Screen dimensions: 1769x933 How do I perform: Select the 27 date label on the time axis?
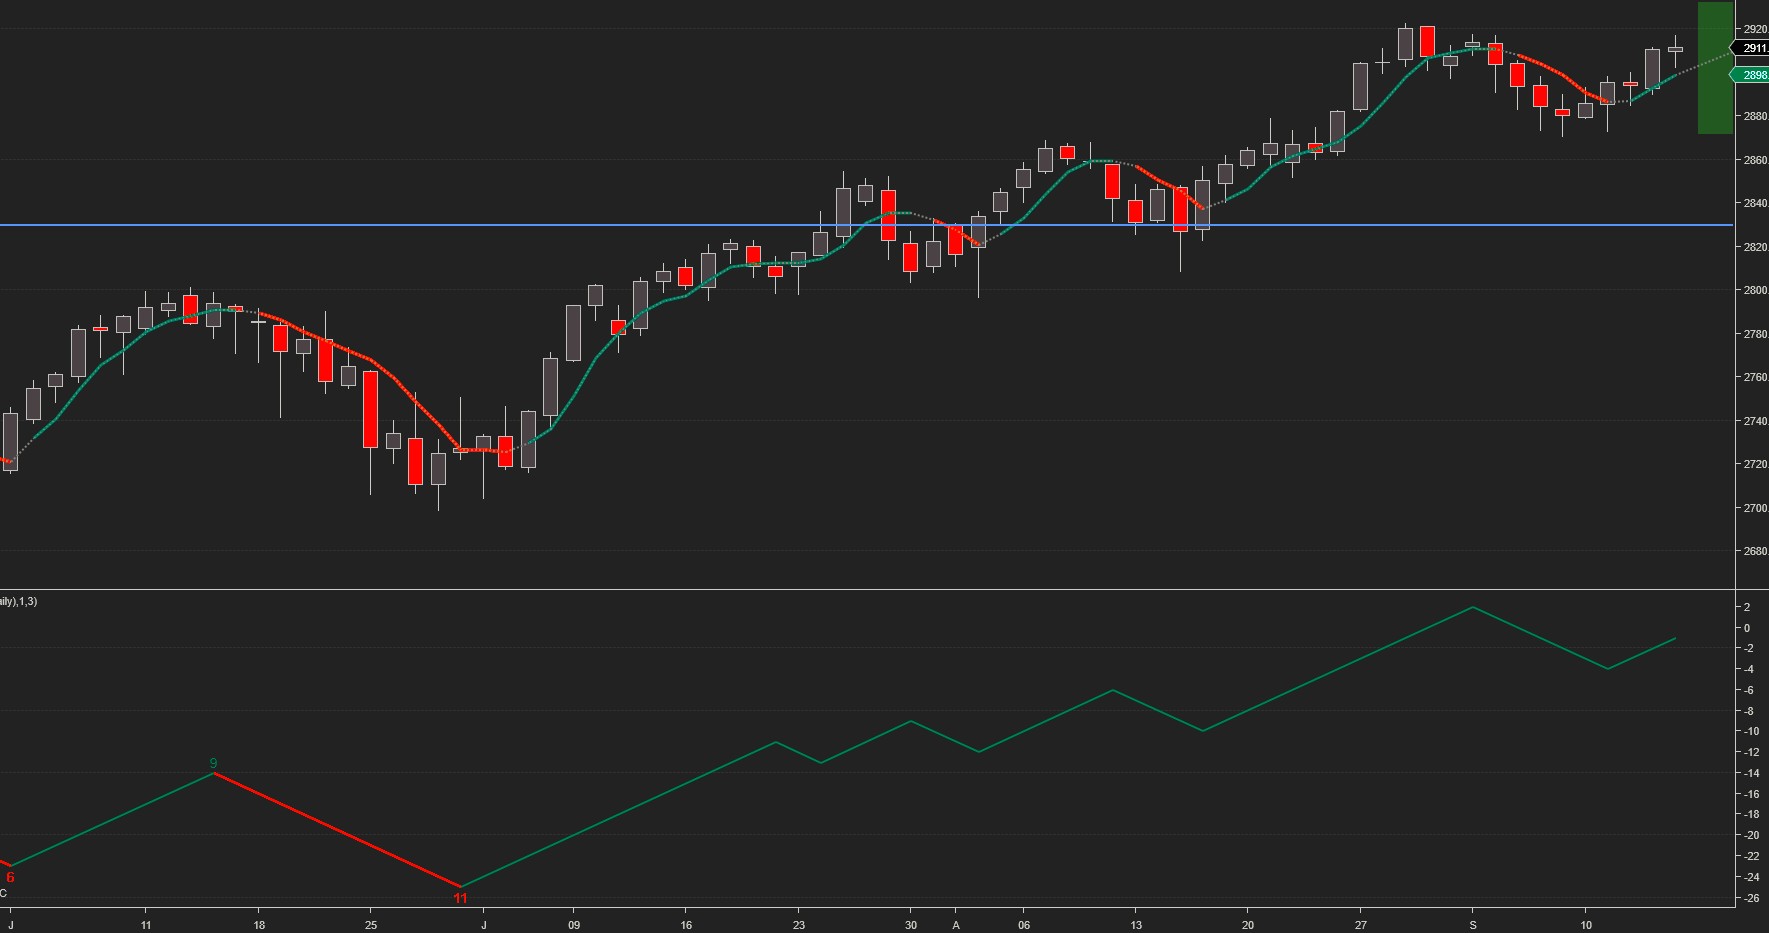[1361, 925]
